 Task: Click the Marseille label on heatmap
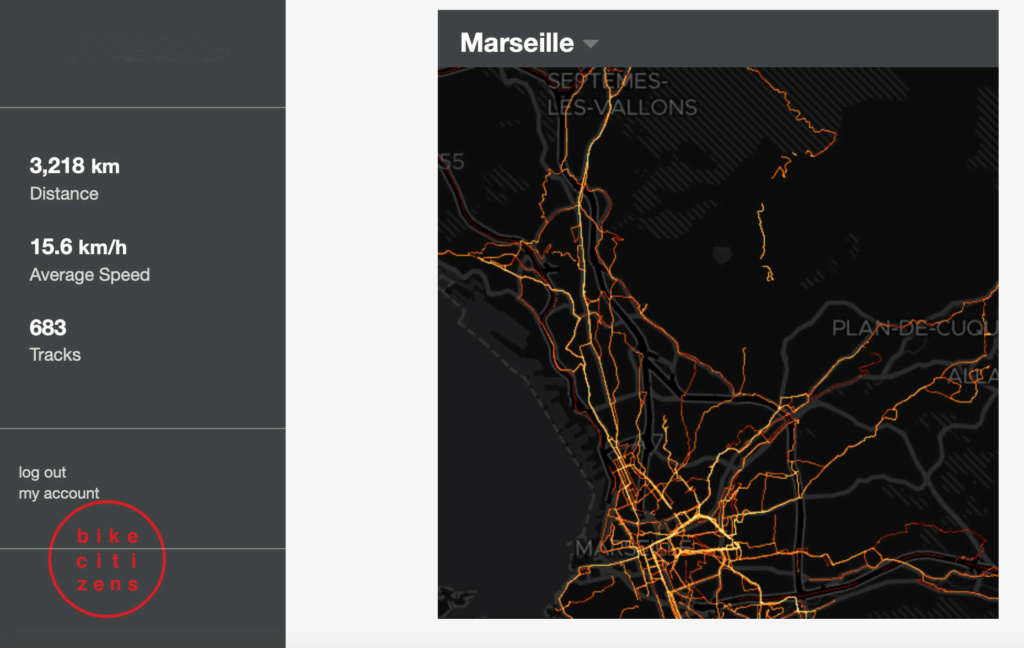point(632,548)
